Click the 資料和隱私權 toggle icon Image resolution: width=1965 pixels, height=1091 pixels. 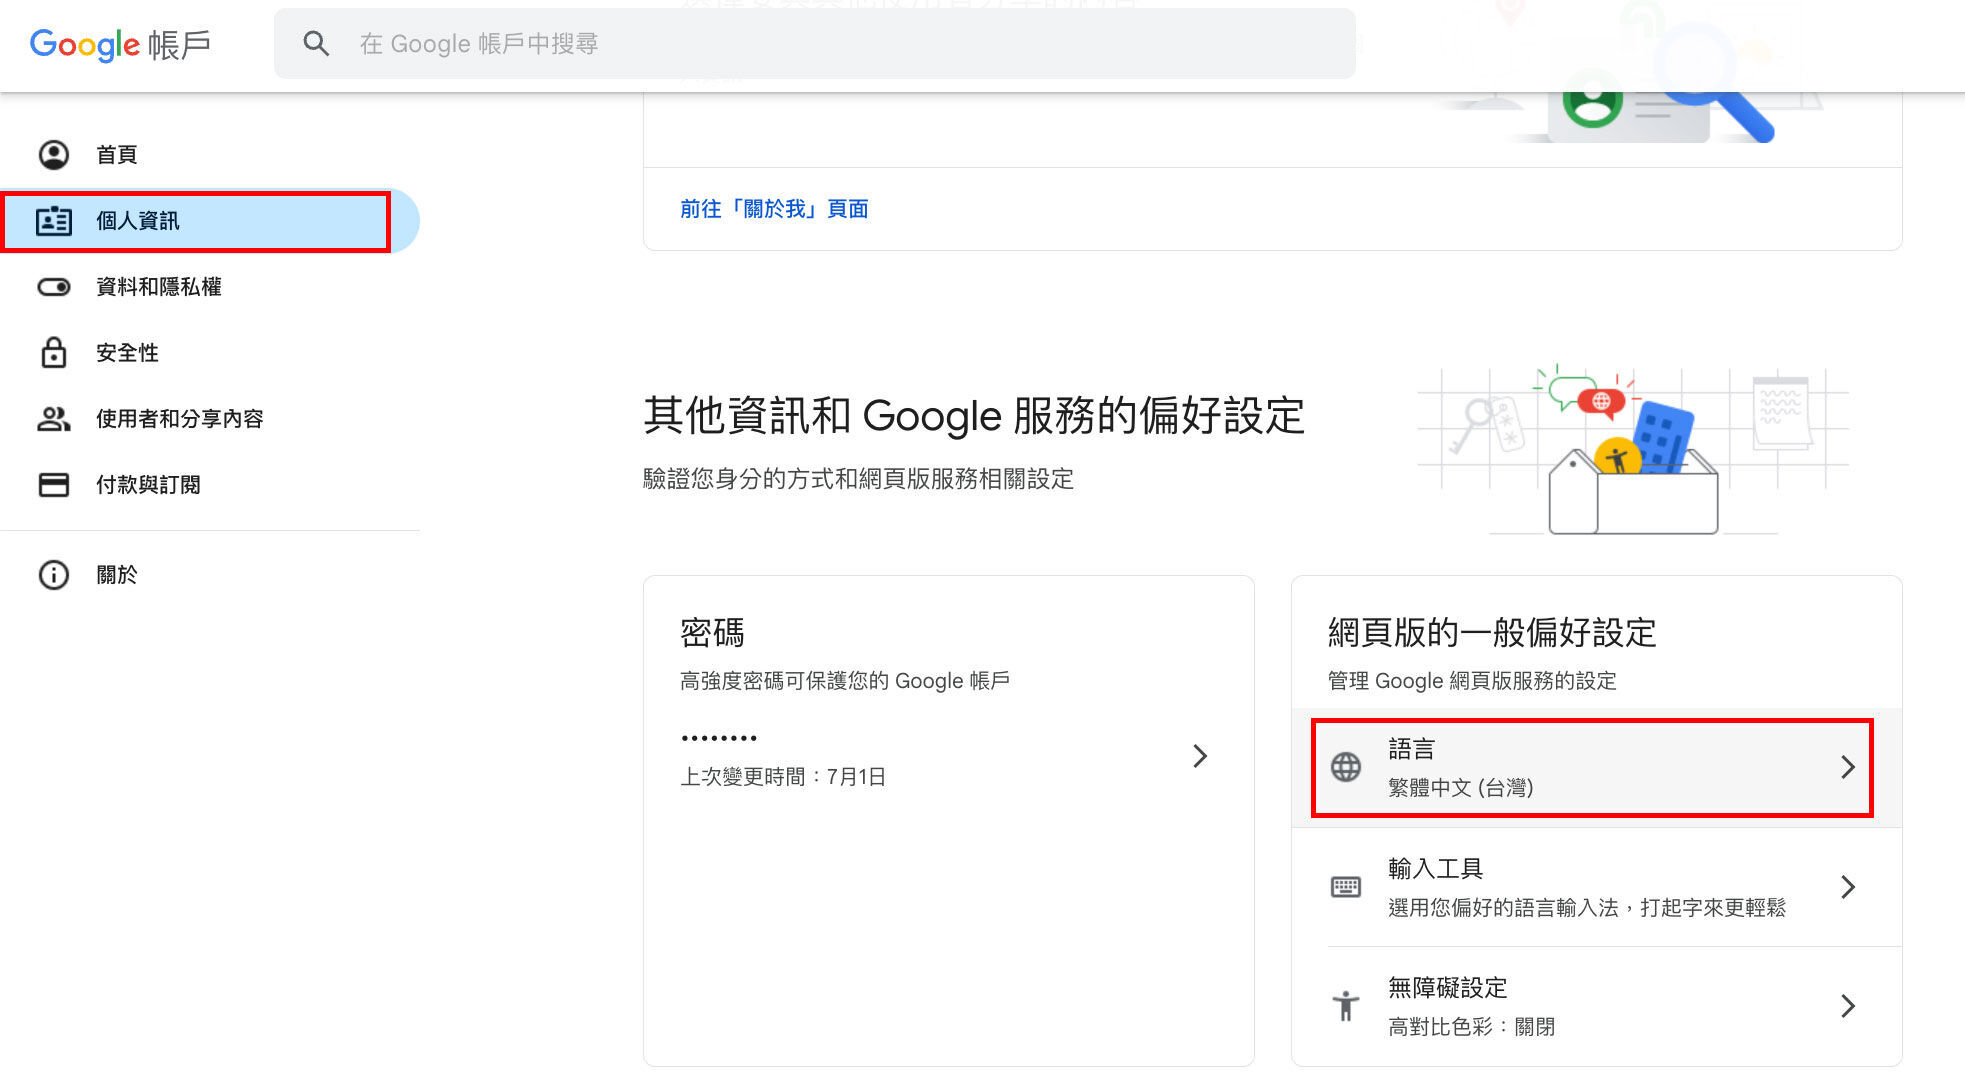(54, 287)
